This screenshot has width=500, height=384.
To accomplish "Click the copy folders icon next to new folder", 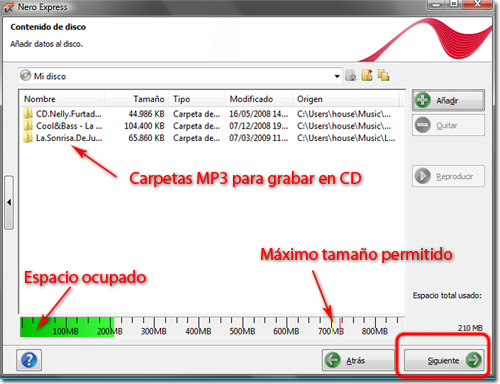I will [x=384, y=75].
